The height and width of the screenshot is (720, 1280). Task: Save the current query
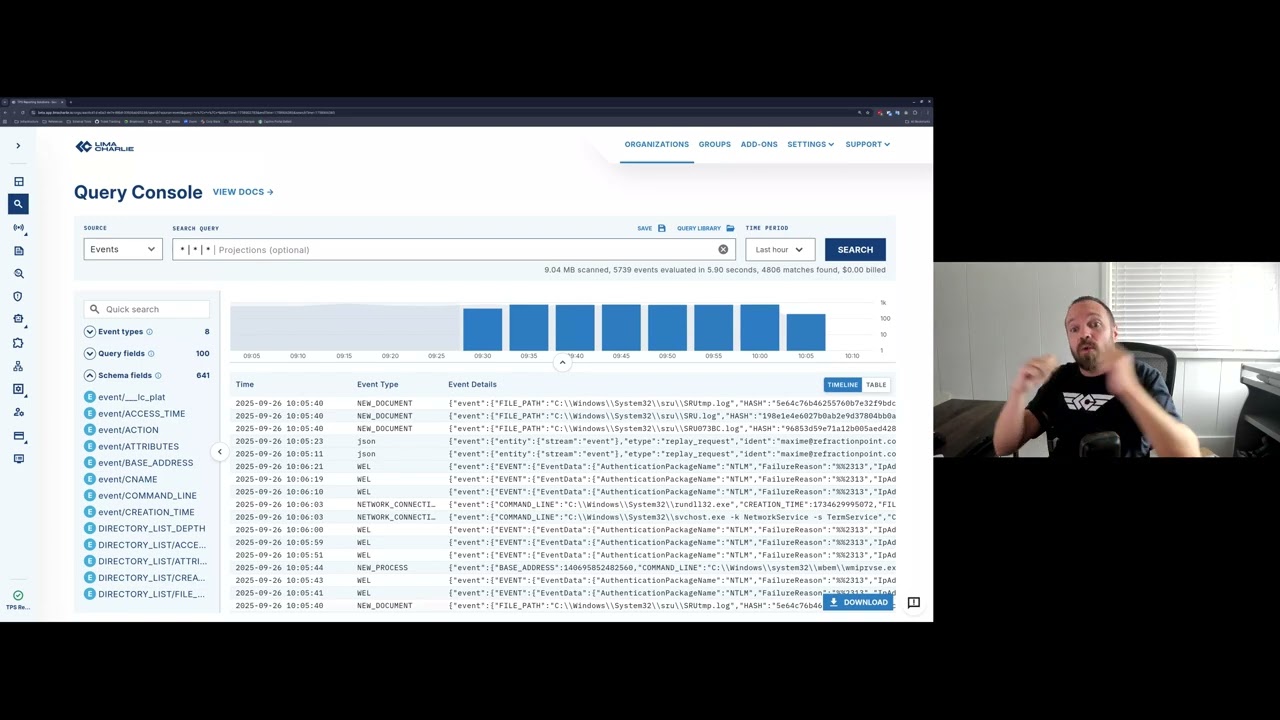(651, 228)
